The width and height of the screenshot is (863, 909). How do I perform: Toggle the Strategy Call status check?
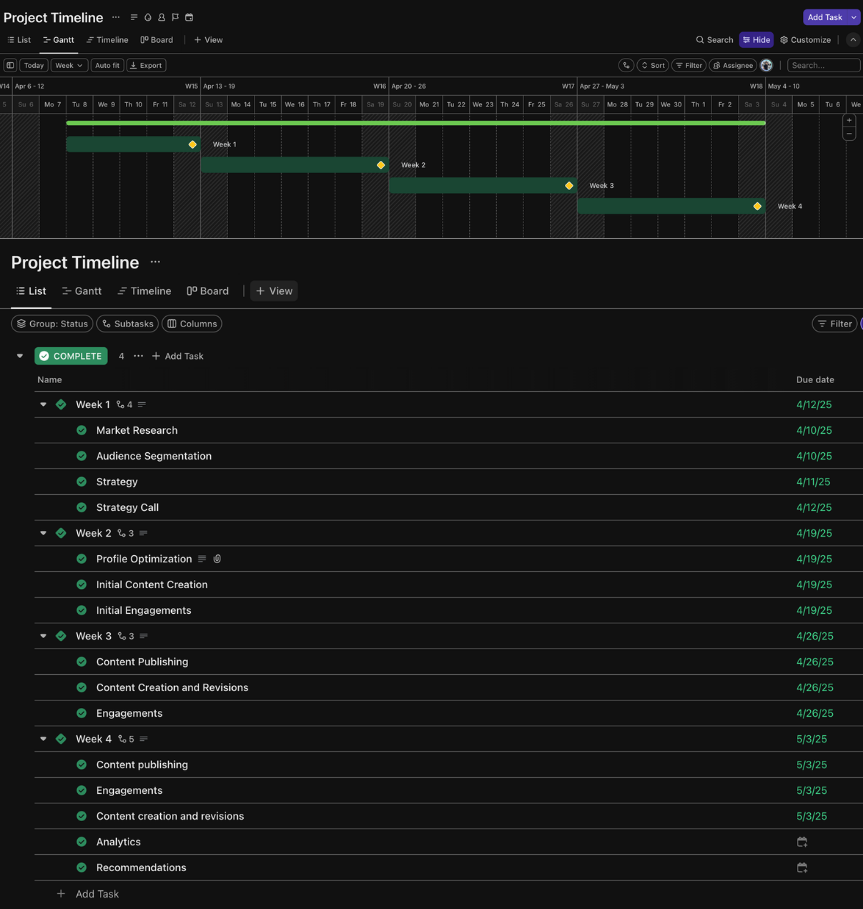(x=82, y=507)
